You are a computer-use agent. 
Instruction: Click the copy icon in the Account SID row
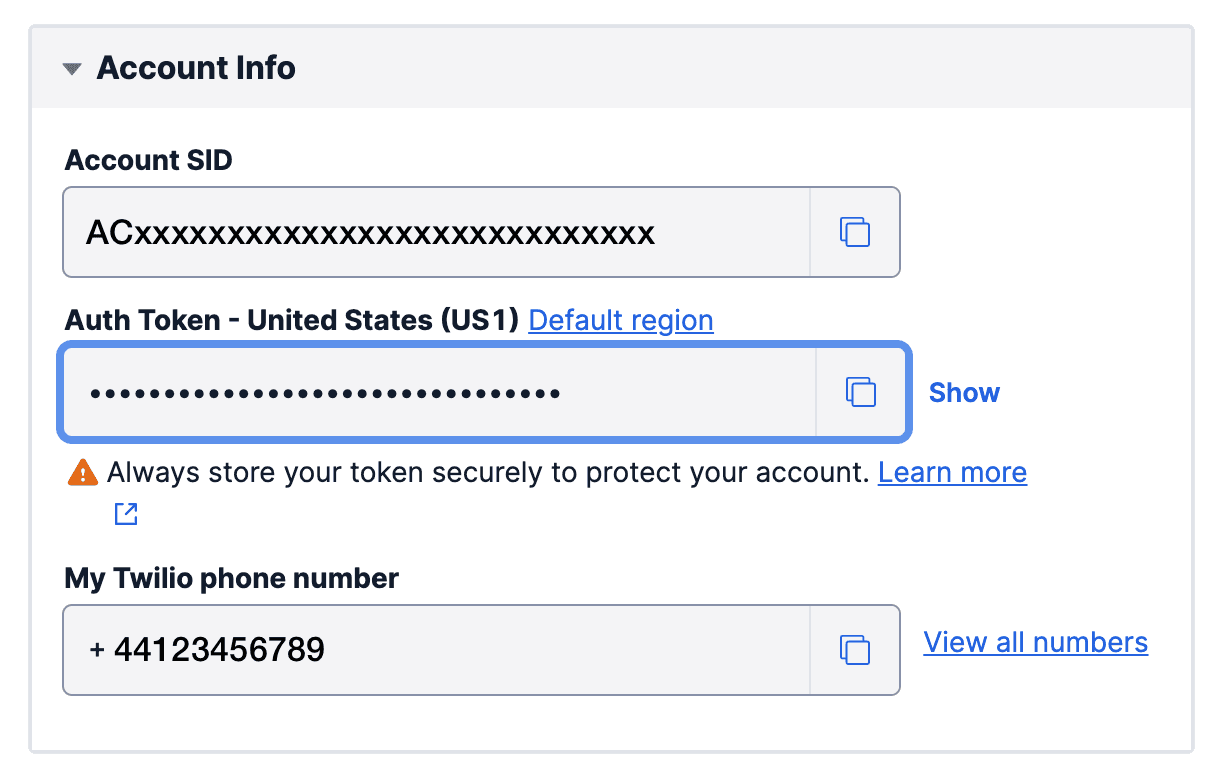(855, 231)
